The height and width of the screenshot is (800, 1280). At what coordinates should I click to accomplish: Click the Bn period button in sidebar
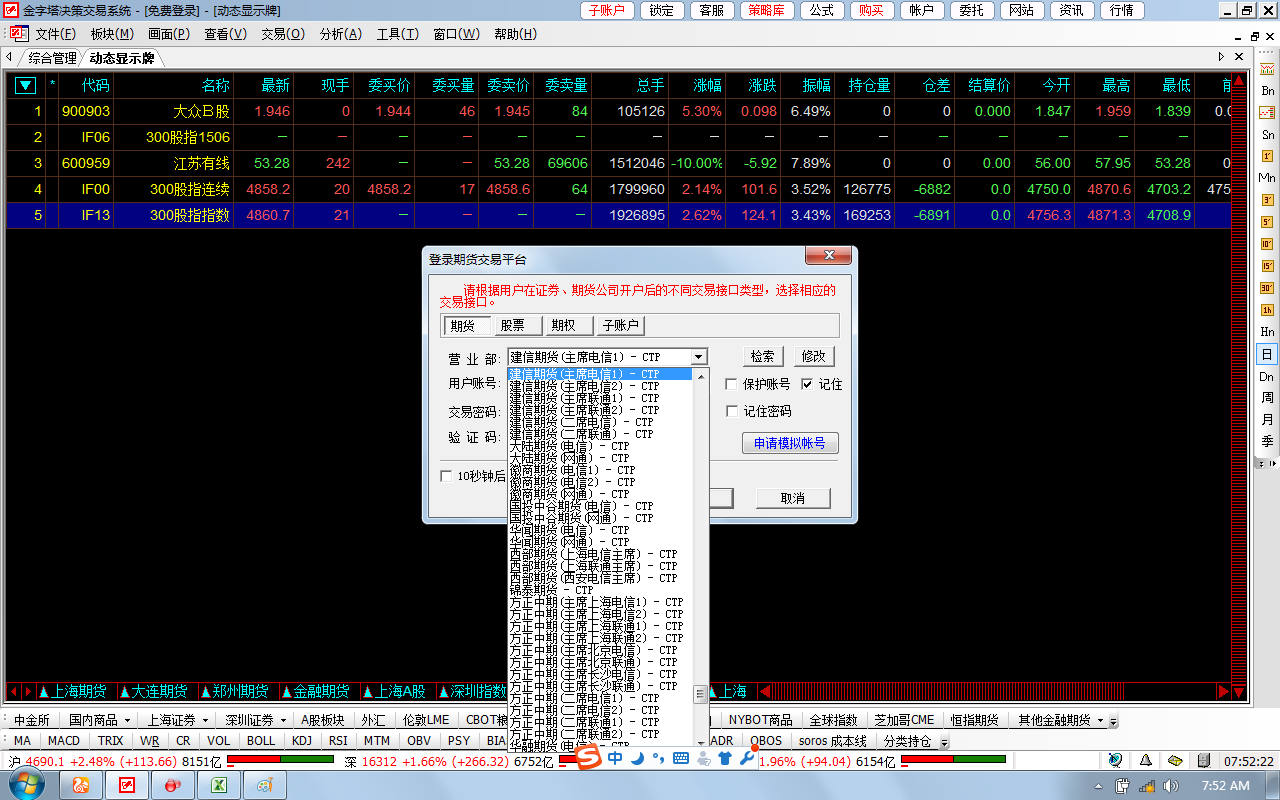click(1267, 90)
